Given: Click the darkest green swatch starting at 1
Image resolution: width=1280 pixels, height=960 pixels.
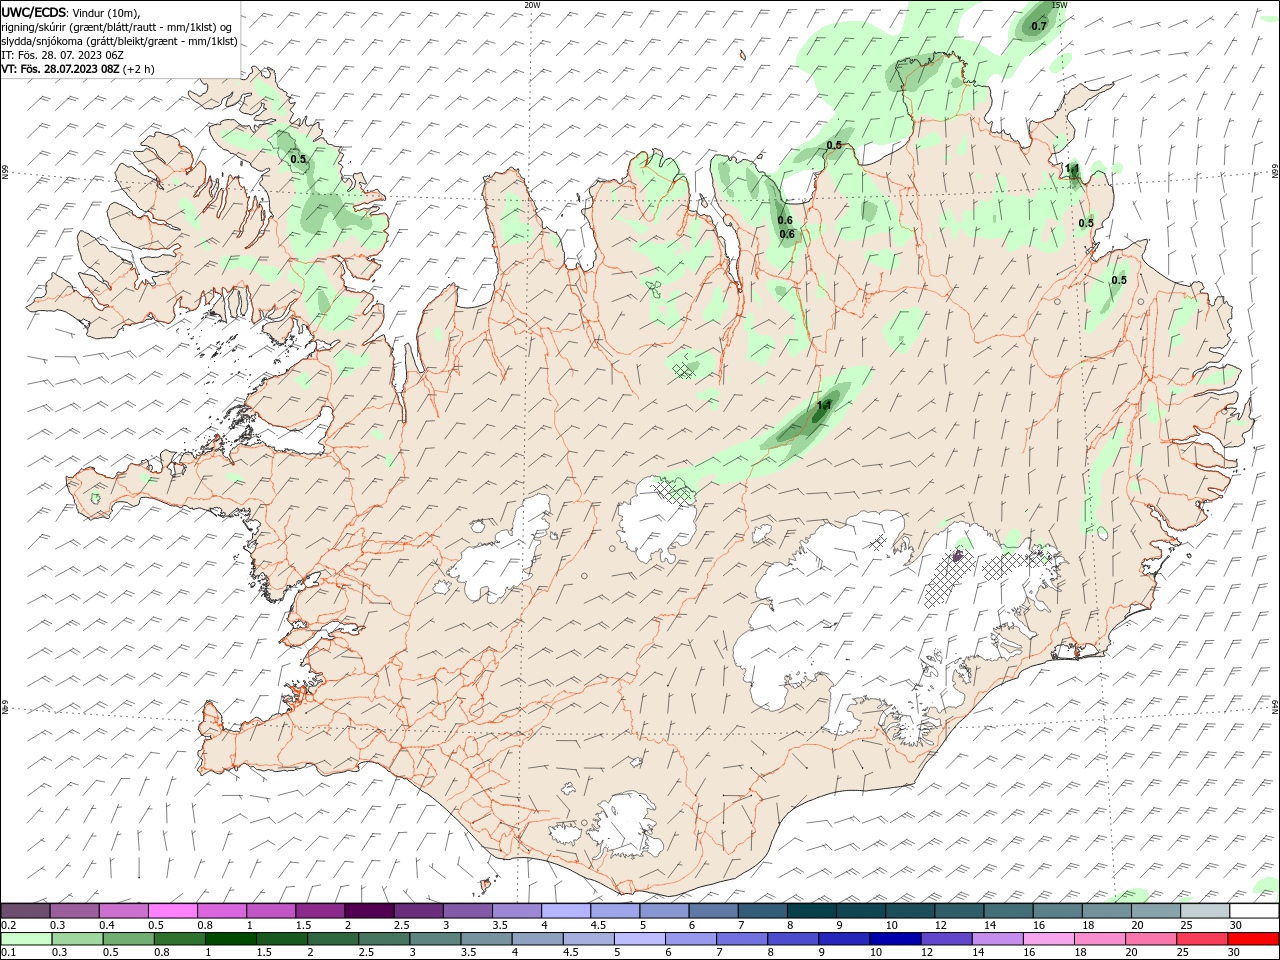Looking at the screenshot, I should [x=230, y=939].
